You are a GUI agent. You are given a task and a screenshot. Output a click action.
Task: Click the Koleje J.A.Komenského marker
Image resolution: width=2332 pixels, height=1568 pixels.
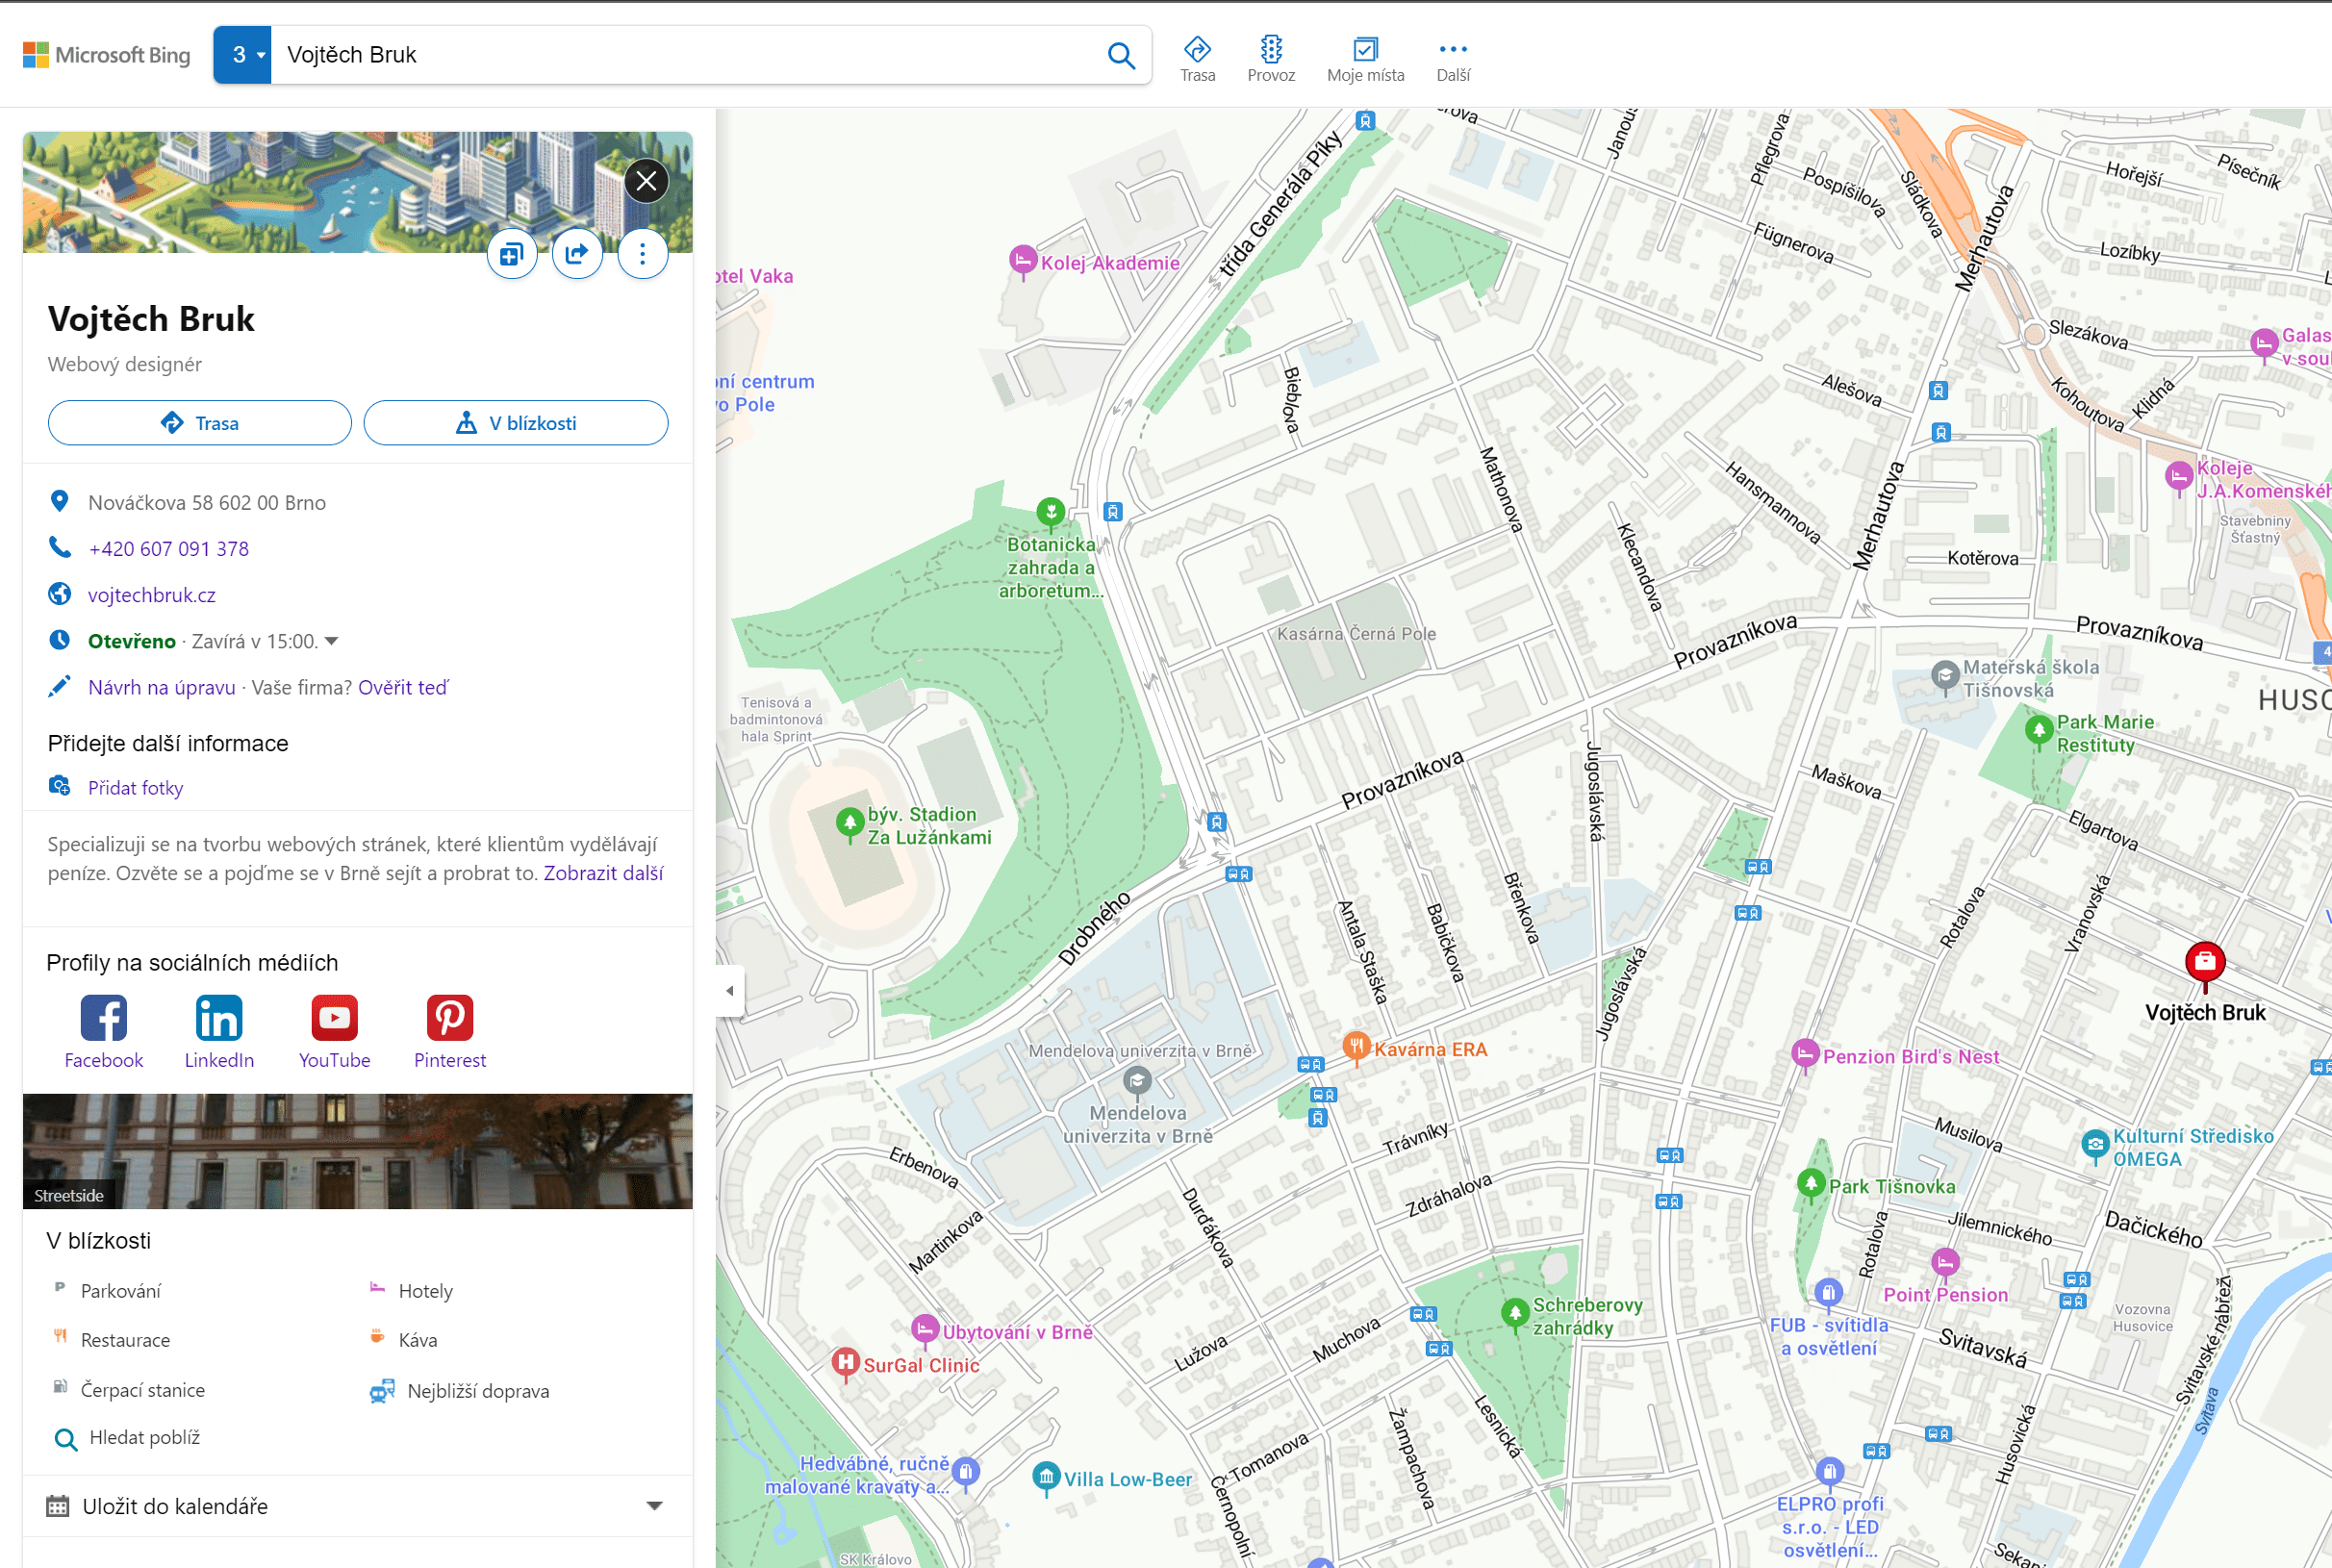2178,477
